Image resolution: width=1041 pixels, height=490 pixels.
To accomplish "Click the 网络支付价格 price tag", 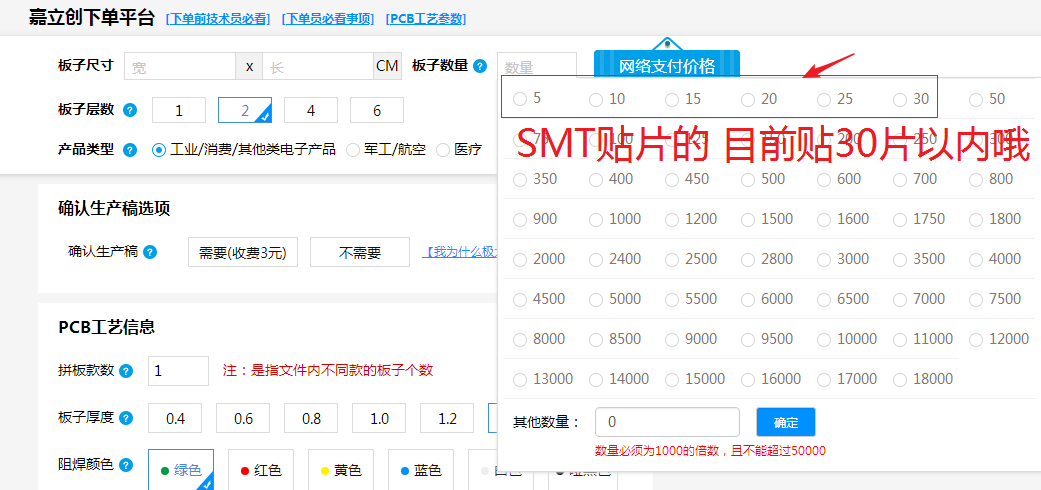I will (667, 66).
